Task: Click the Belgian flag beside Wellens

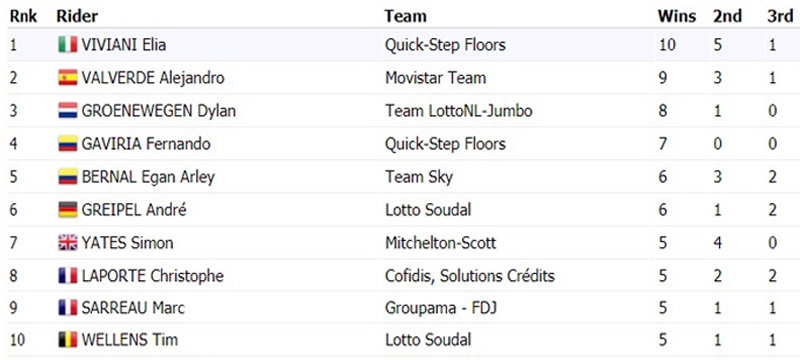Action: [x=67, y=340]
